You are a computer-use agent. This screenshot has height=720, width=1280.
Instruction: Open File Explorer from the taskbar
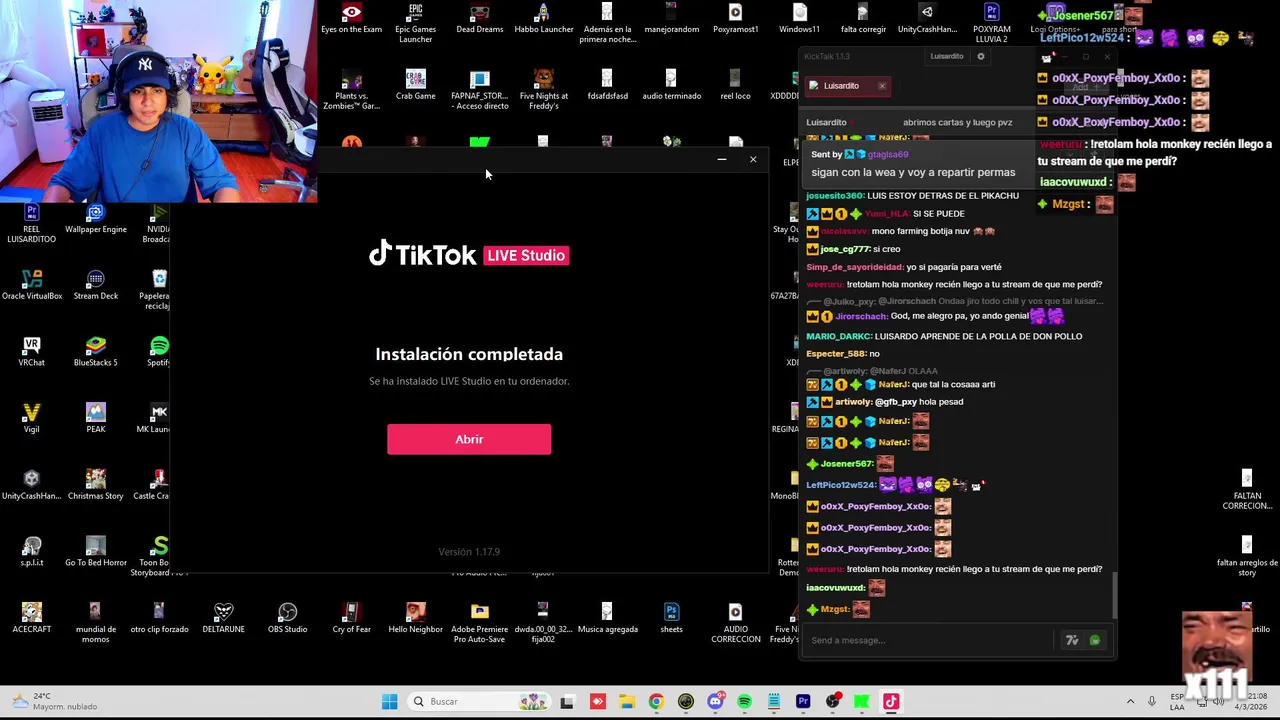626,702
